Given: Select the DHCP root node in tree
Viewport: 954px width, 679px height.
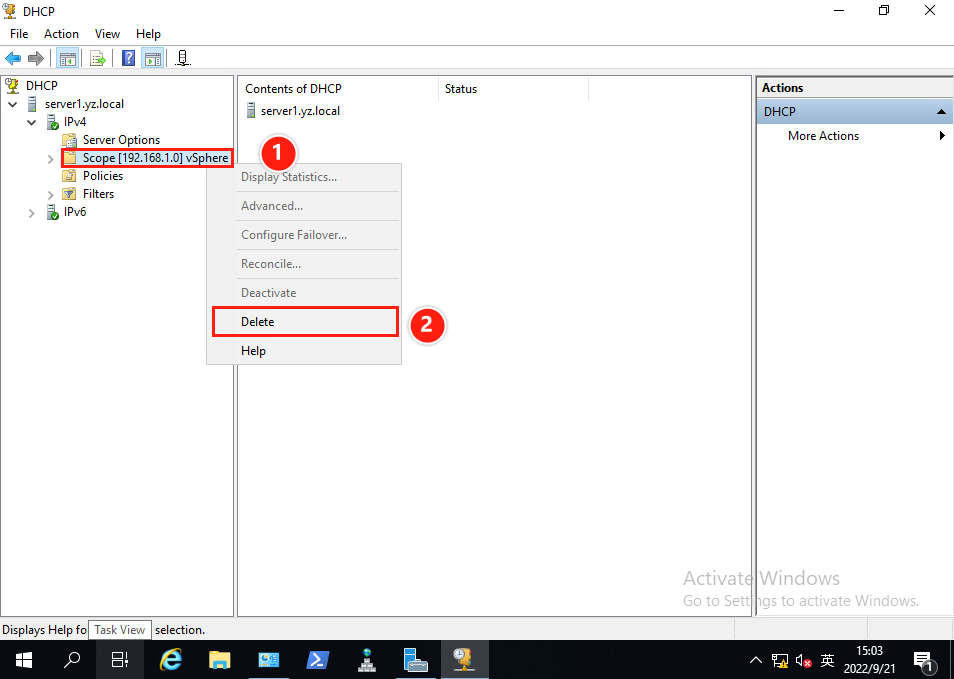Looking at the screenshot, I should pyautogui.click(x=41, y=86).
